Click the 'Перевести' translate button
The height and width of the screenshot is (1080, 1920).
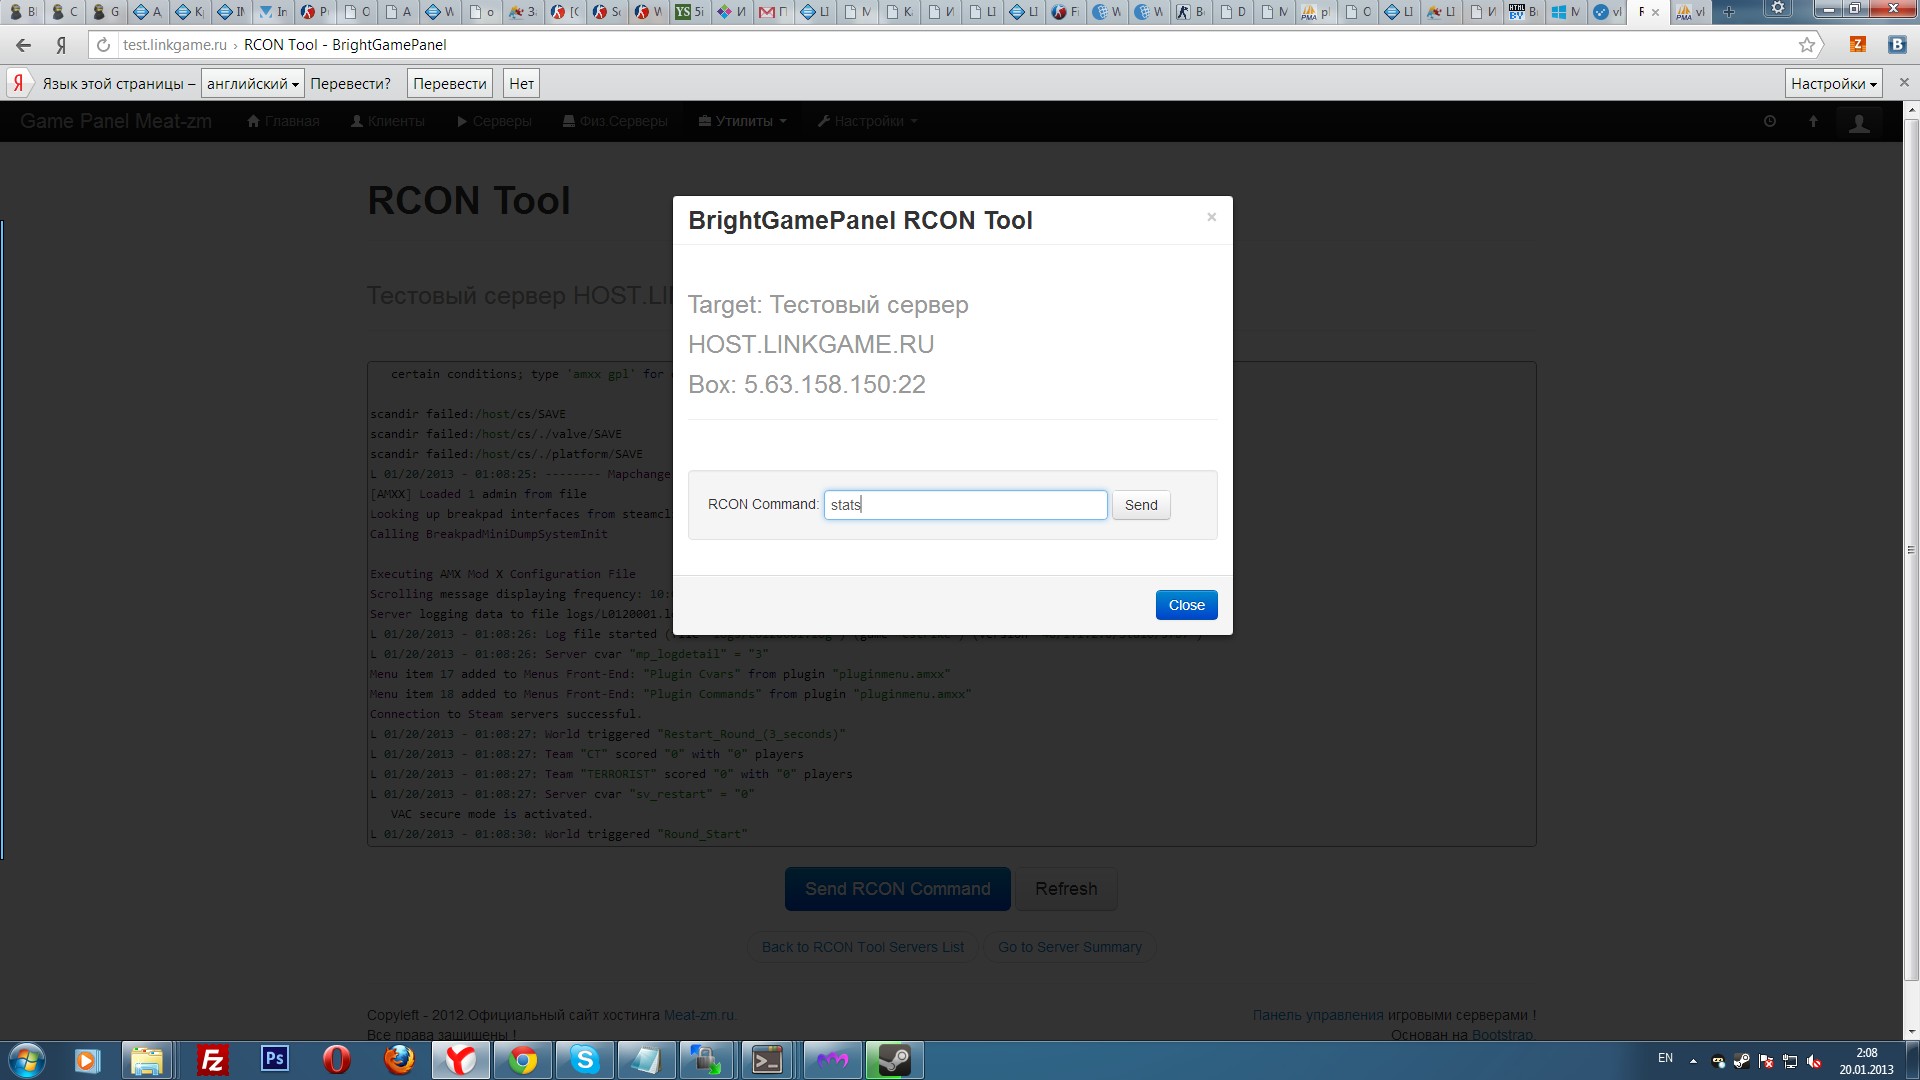tap(450, 84)
